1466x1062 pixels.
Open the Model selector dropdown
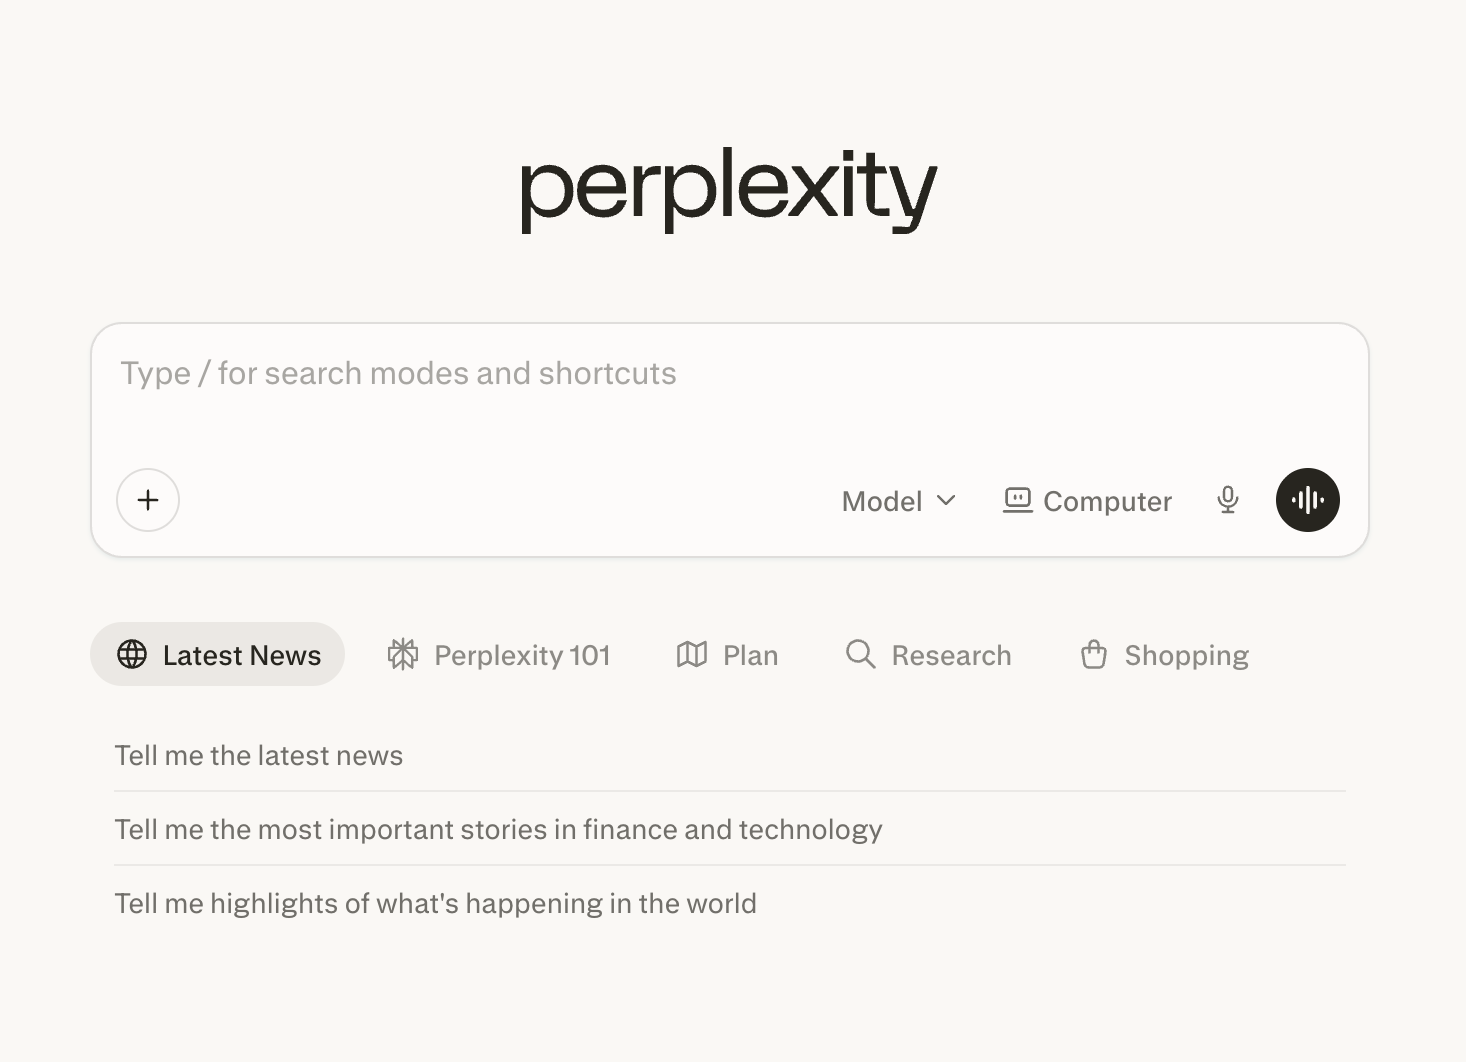pyautogui.click(x=882, y=501)
